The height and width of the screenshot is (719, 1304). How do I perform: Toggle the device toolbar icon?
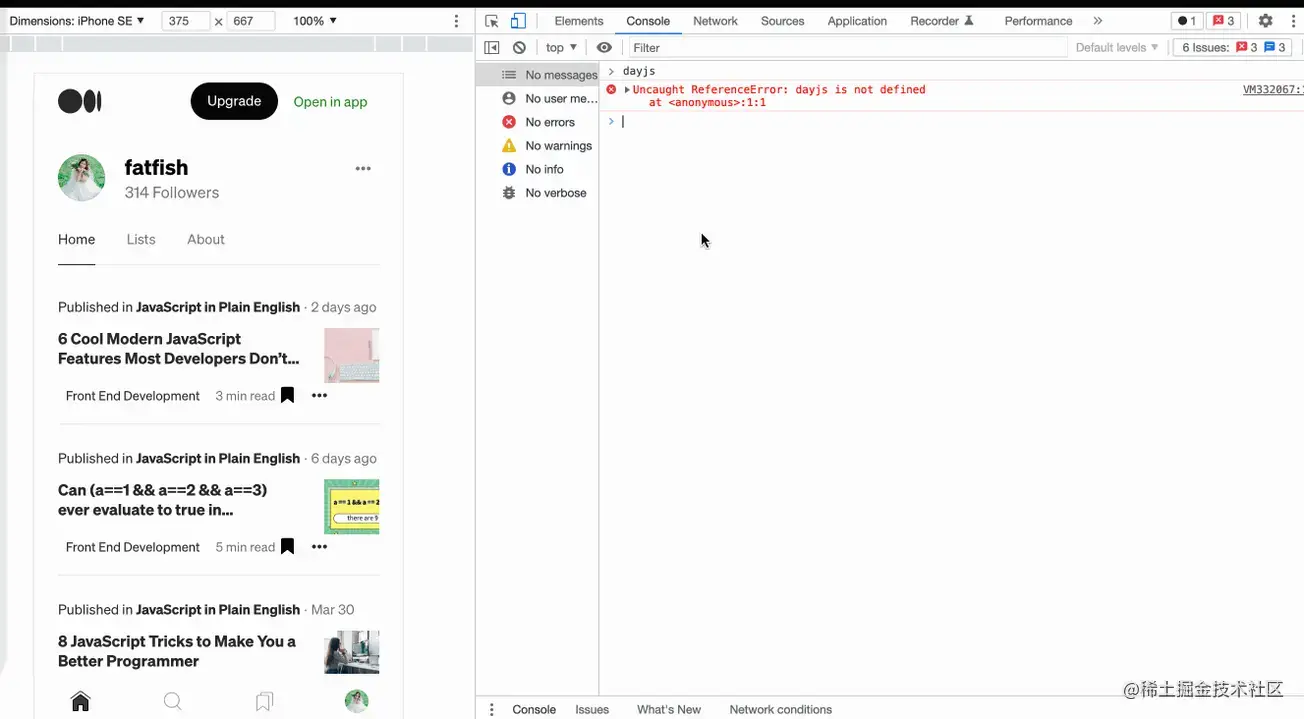click(518, 21)
